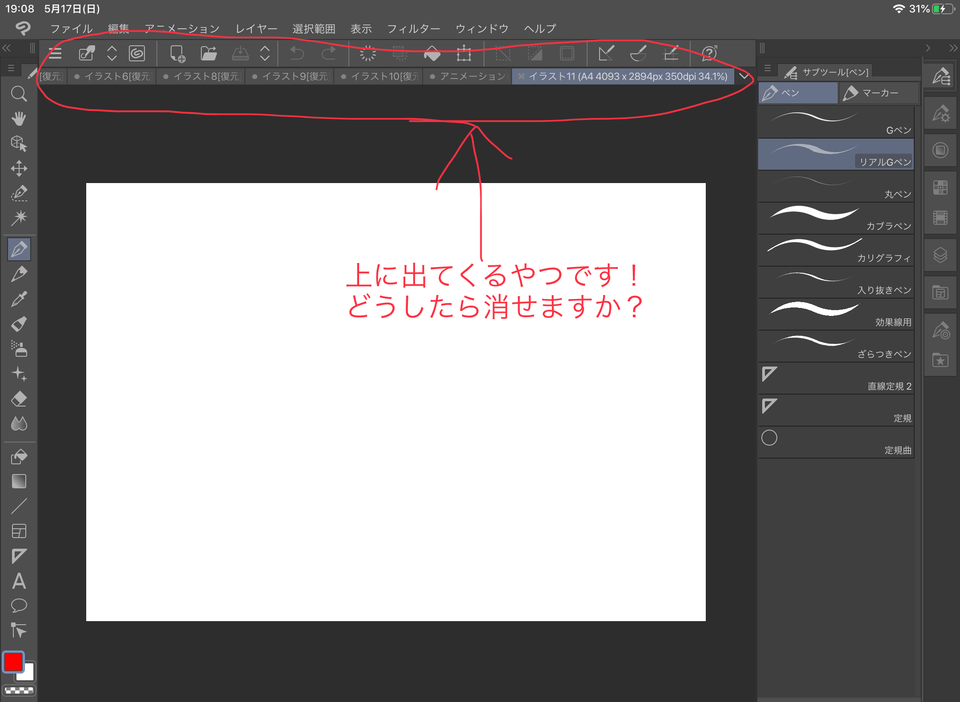960x702 pixels.
Task: Open the Layer panel stack icon
Action: (939, 254)
